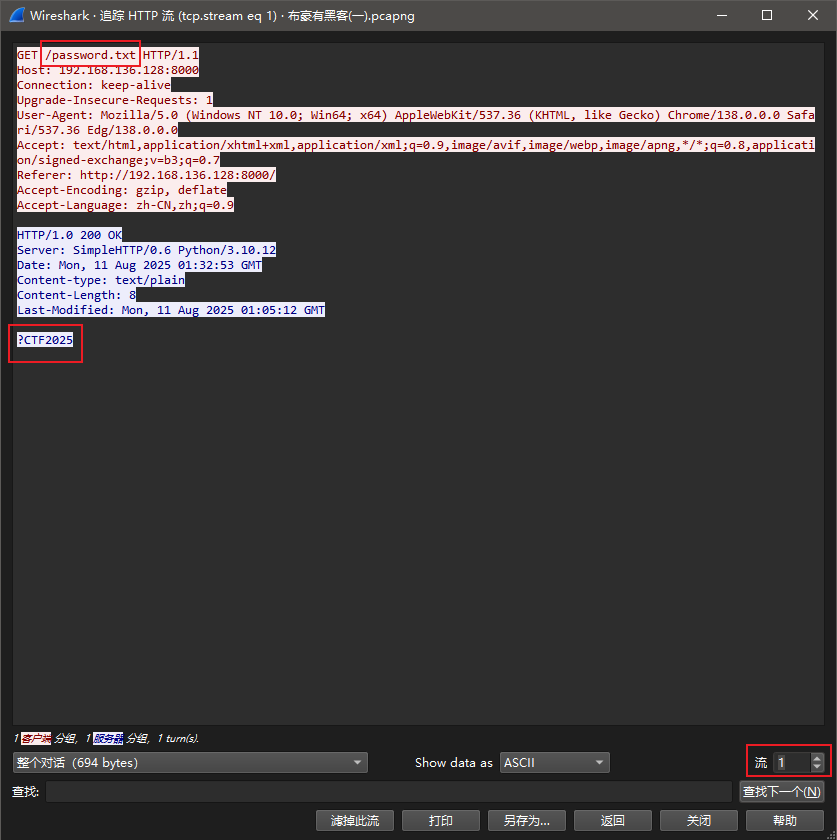This screenshot has width=837, height=840.
Task: Click the 查找下一个(N) find next button
Action: pos(781,791)
